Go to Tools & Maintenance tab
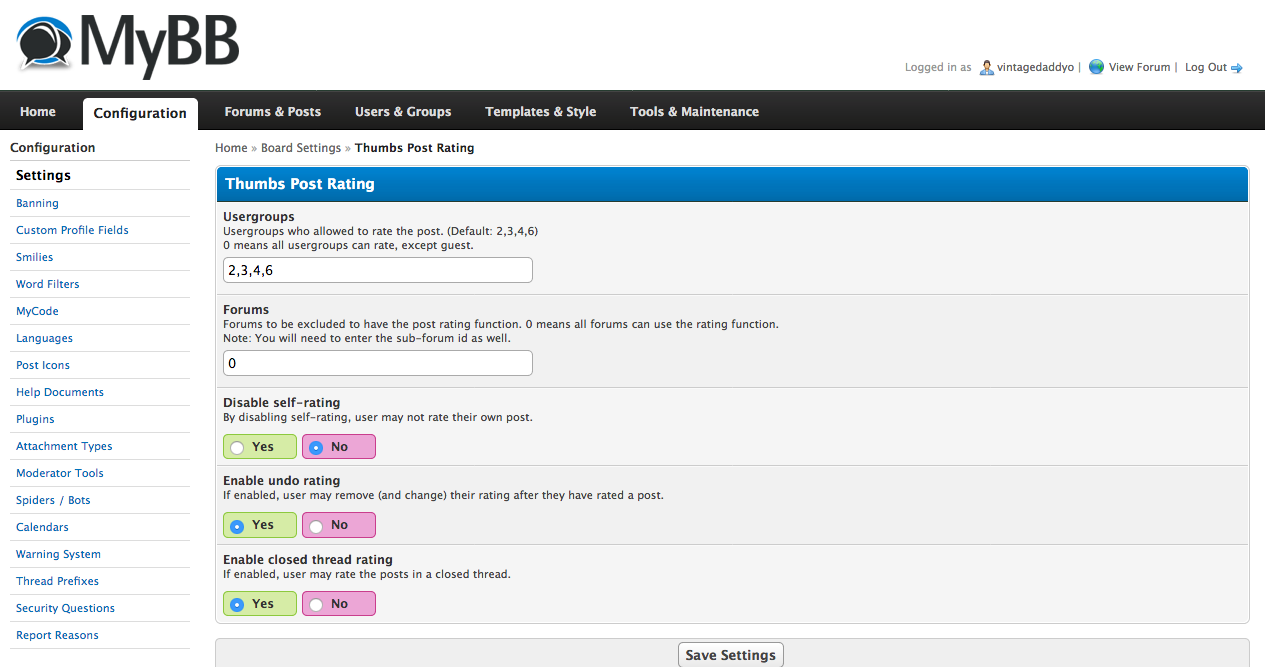The width and height of the screenshot is (1265, 667). [694, 112]
